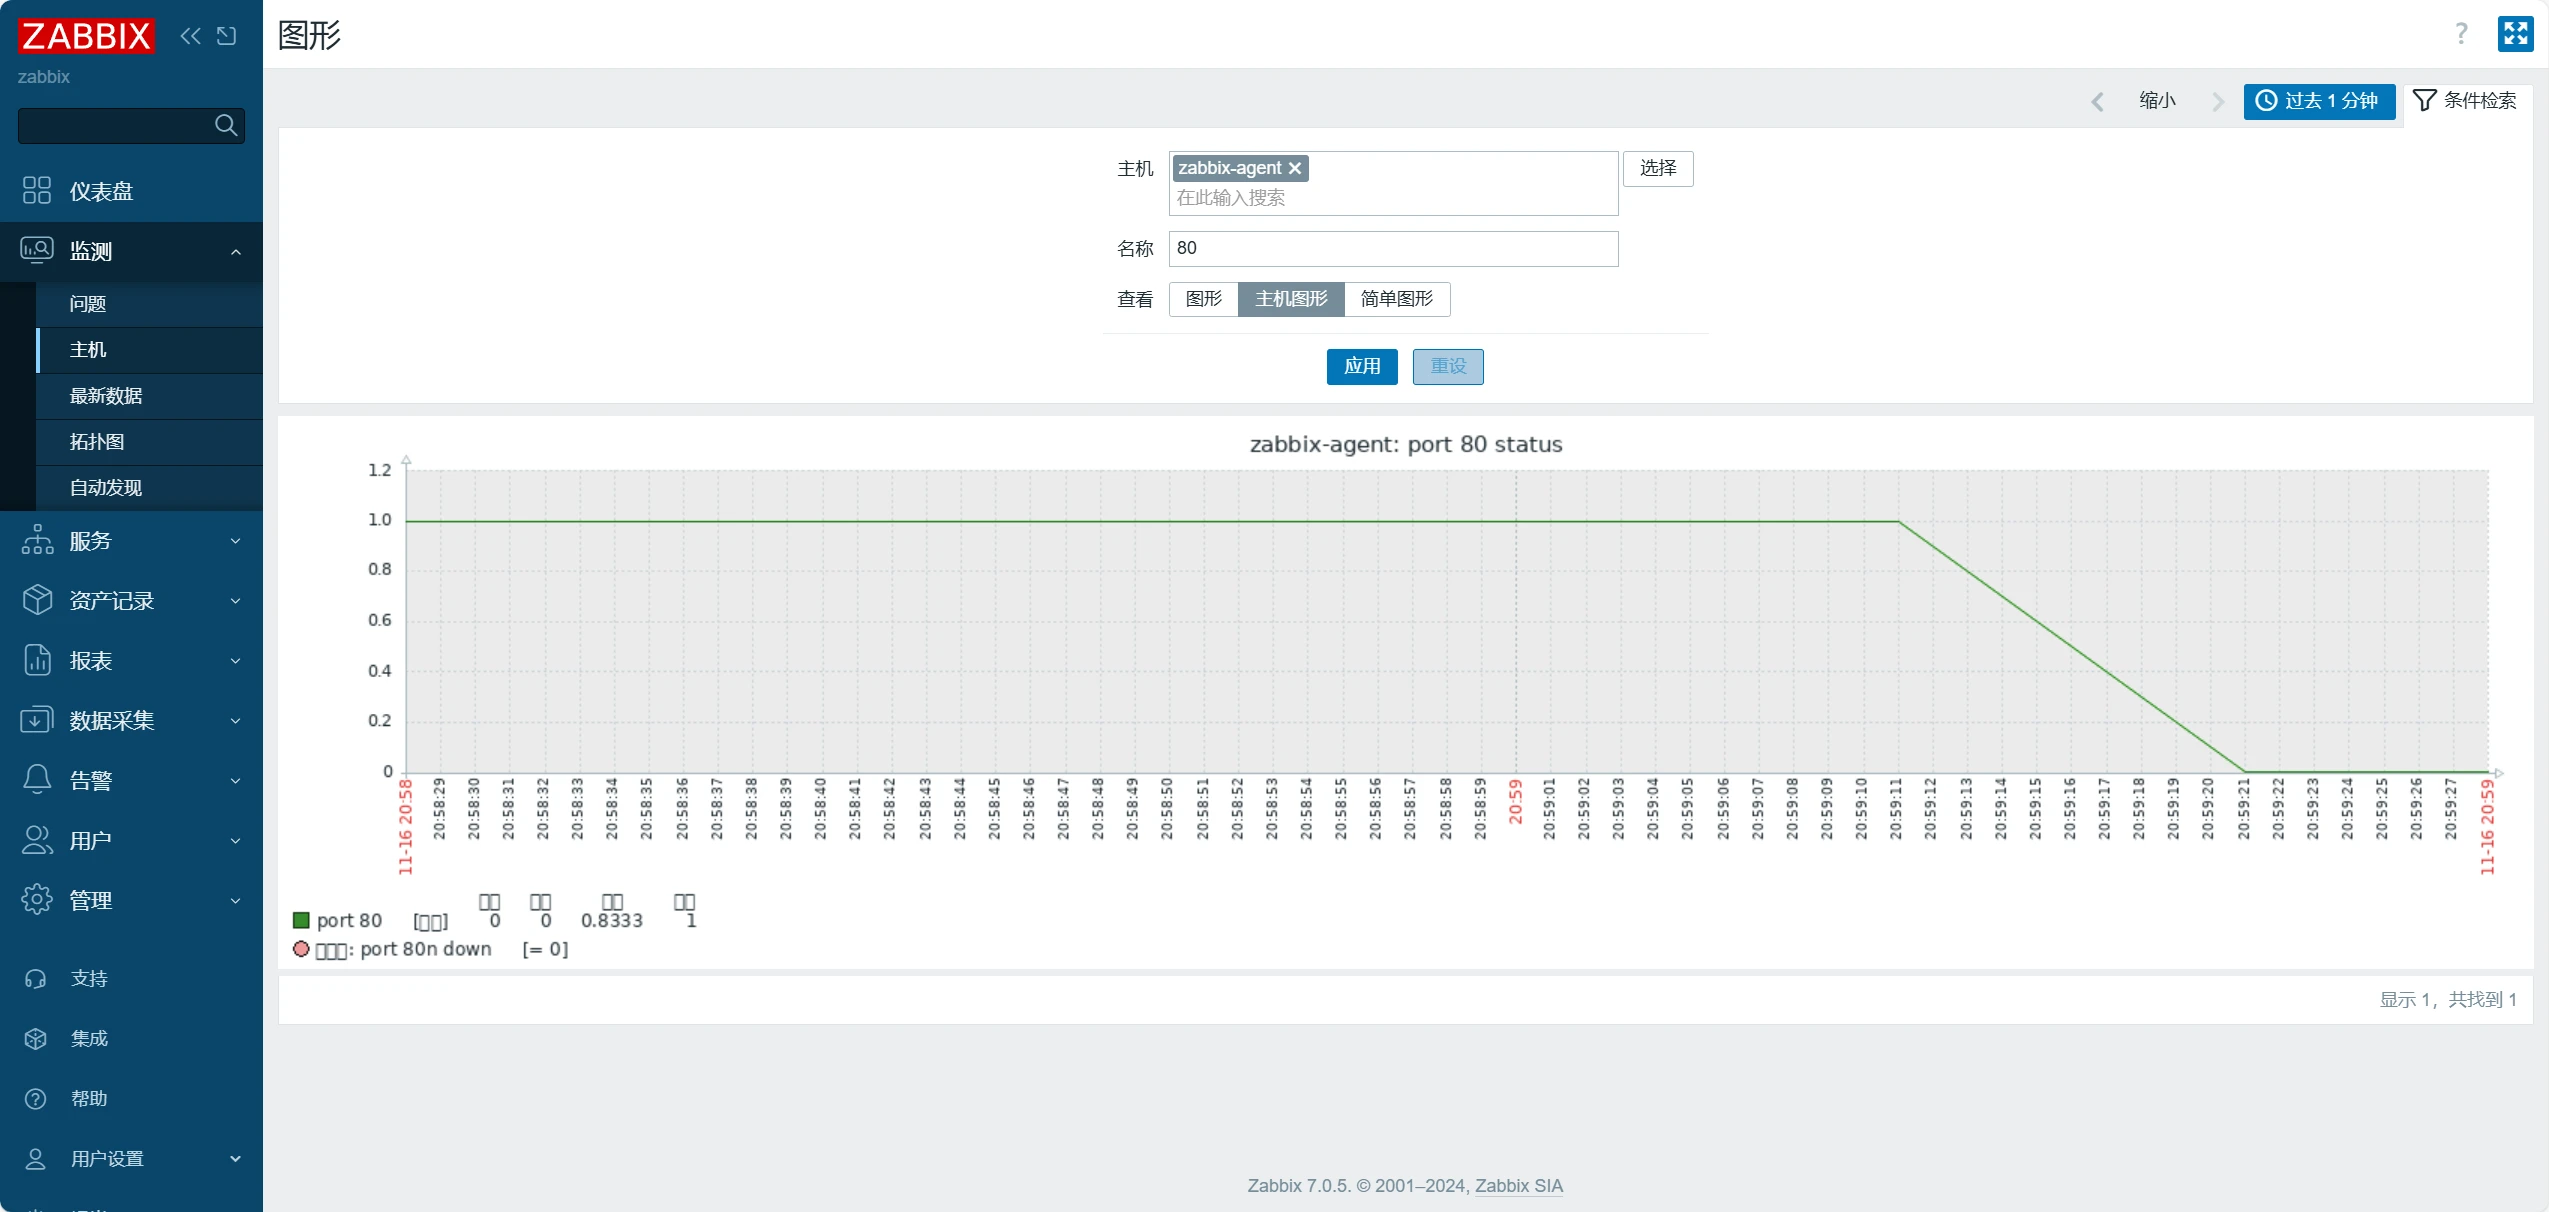Select the 简单图形 view option
The image size is (2549, 1212).
(1396, 299)
